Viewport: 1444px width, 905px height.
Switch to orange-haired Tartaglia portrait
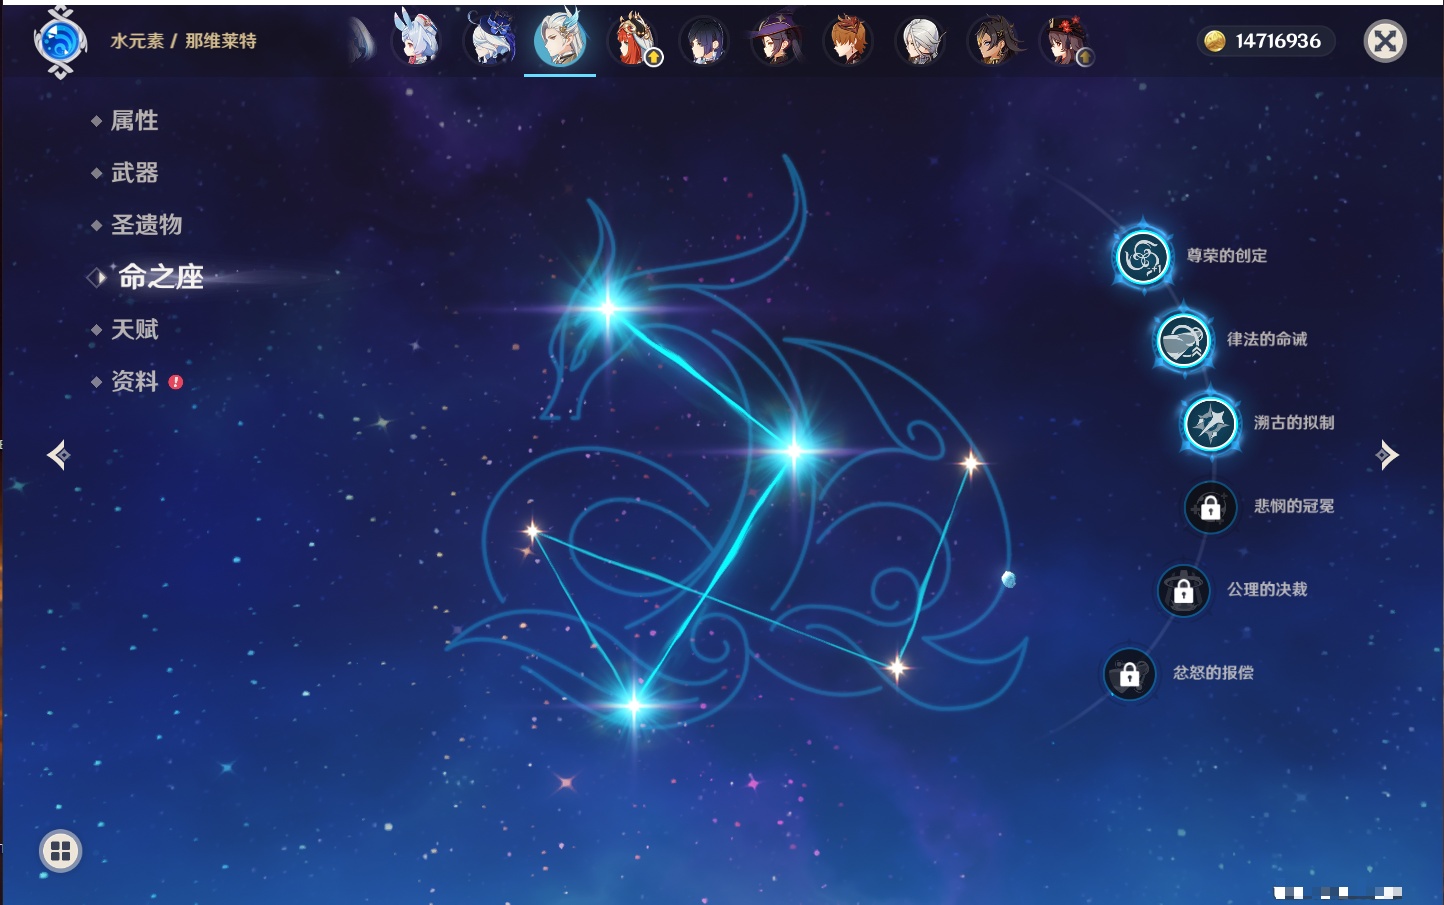pyautogui.click(x=848, y=42)
